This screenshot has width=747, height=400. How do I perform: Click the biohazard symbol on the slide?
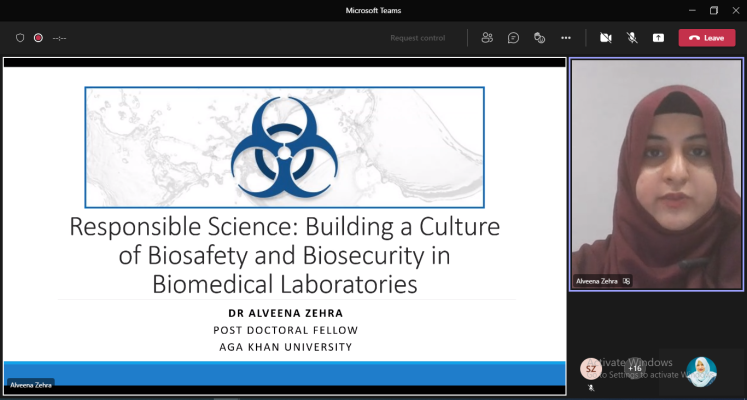click(284, 148)
